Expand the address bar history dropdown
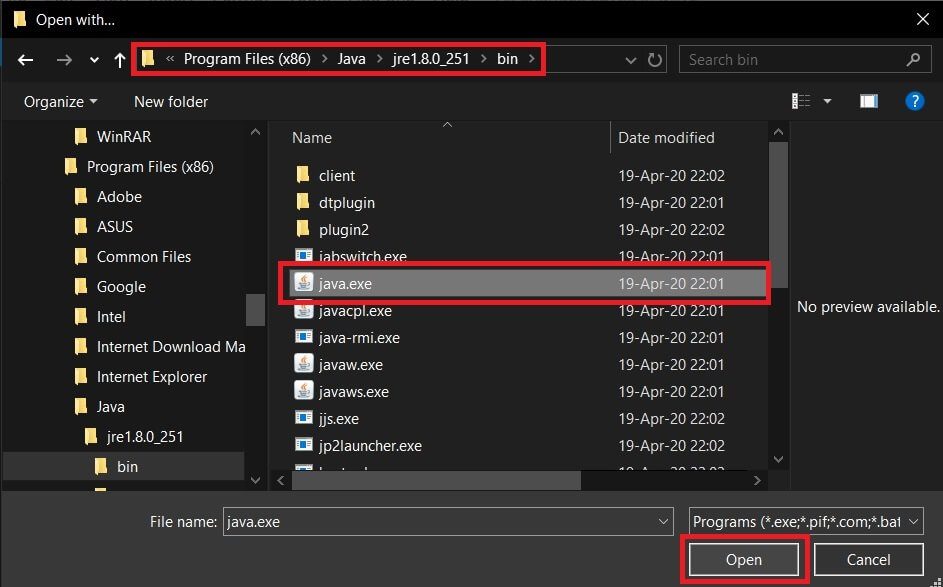 point(630,60)
